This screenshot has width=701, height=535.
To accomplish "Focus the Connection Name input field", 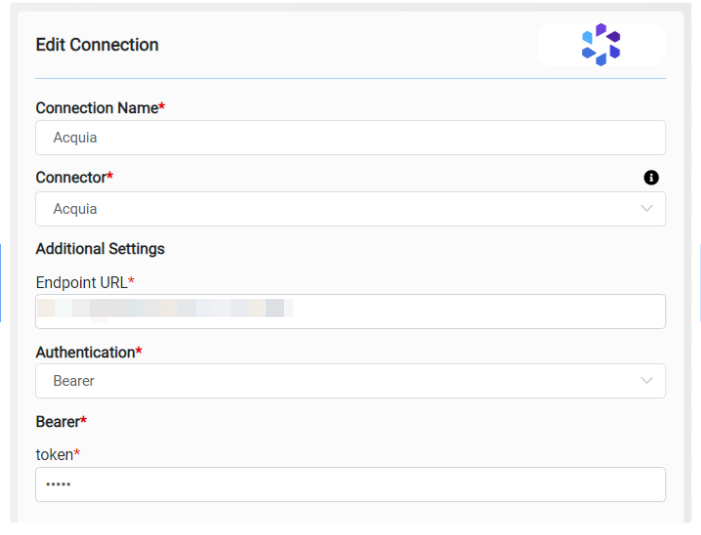I will pyautogui.click(x=350, y=137).
